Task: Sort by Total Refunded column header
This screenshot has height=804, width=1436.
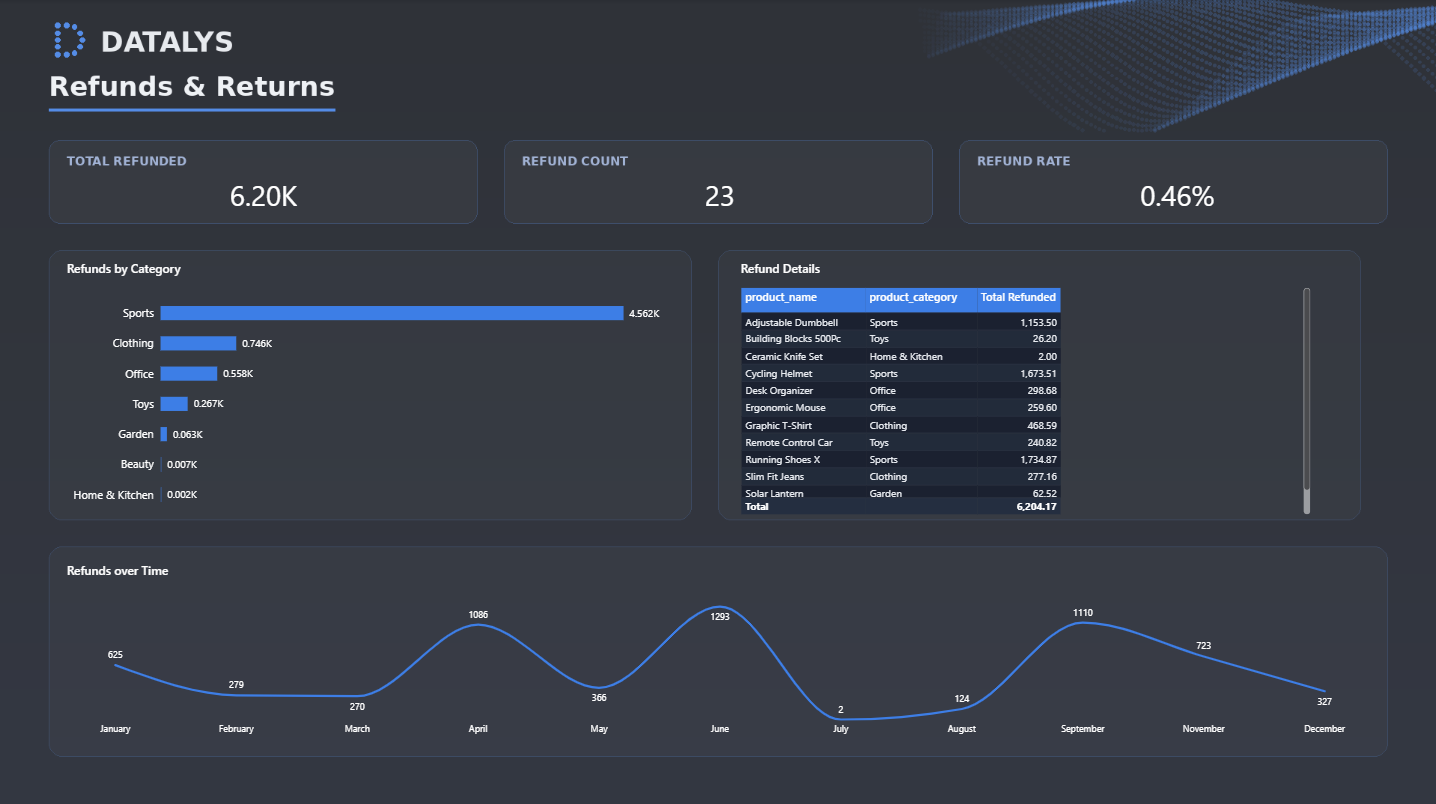Action: 1018,298
